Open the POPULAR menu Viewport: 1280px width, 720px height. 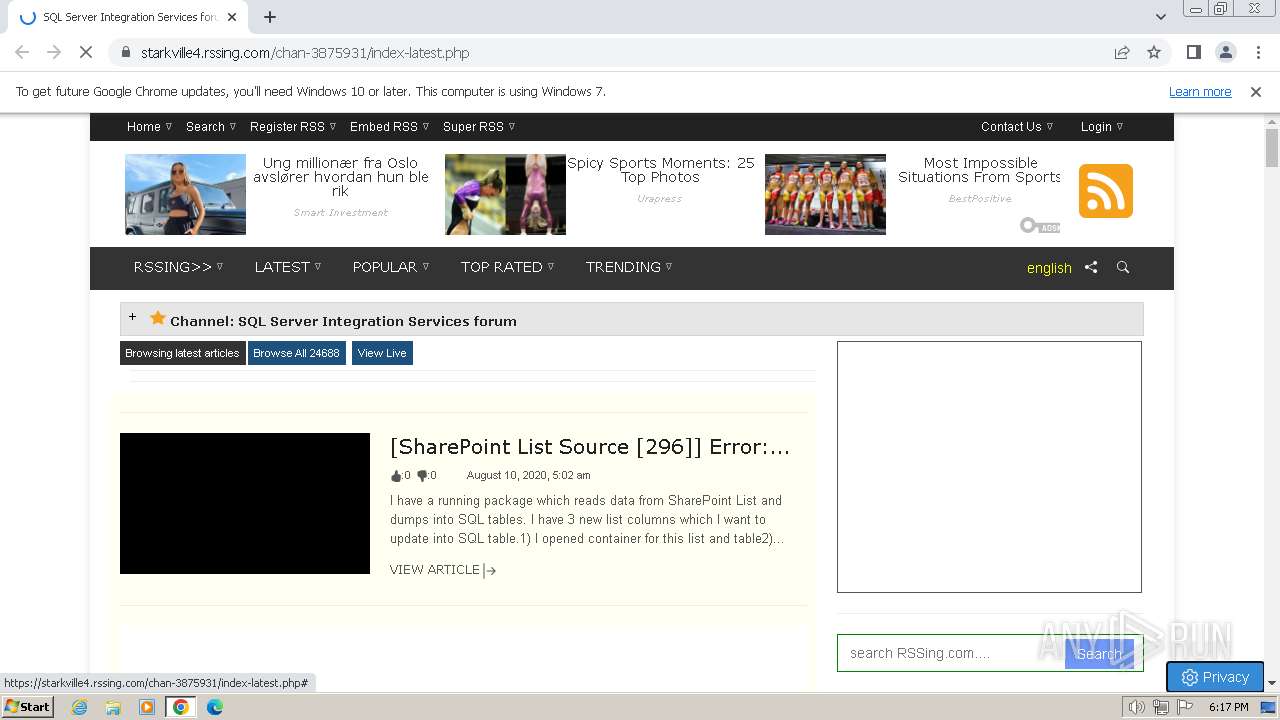(391, 267)
